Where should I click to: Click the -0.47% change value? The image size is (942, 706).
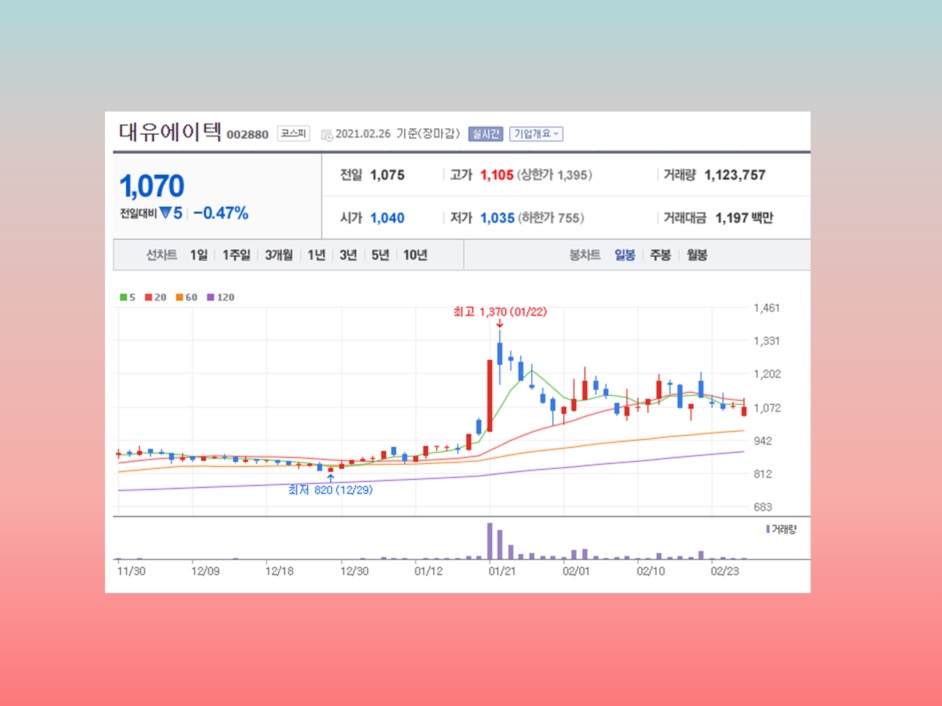coord(220,213)
